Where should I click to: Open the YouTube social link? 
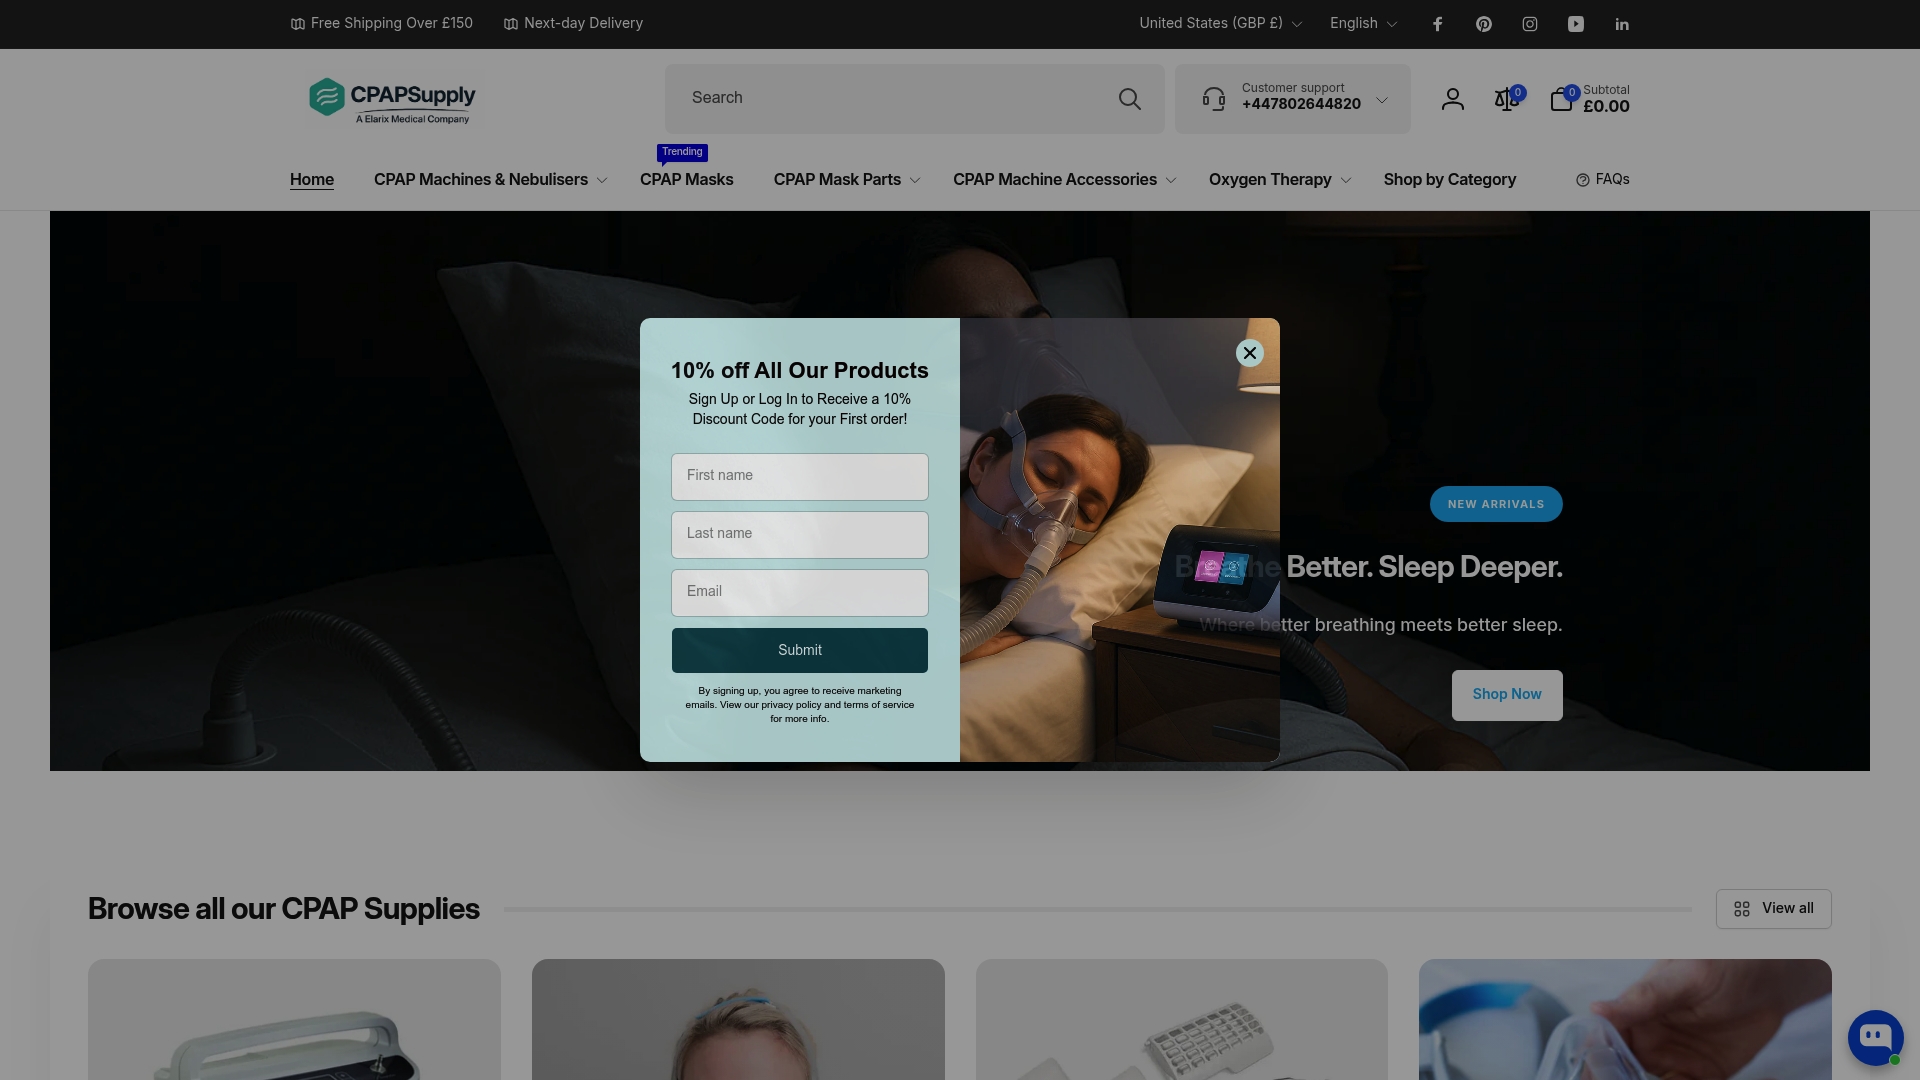point(1575,24)
